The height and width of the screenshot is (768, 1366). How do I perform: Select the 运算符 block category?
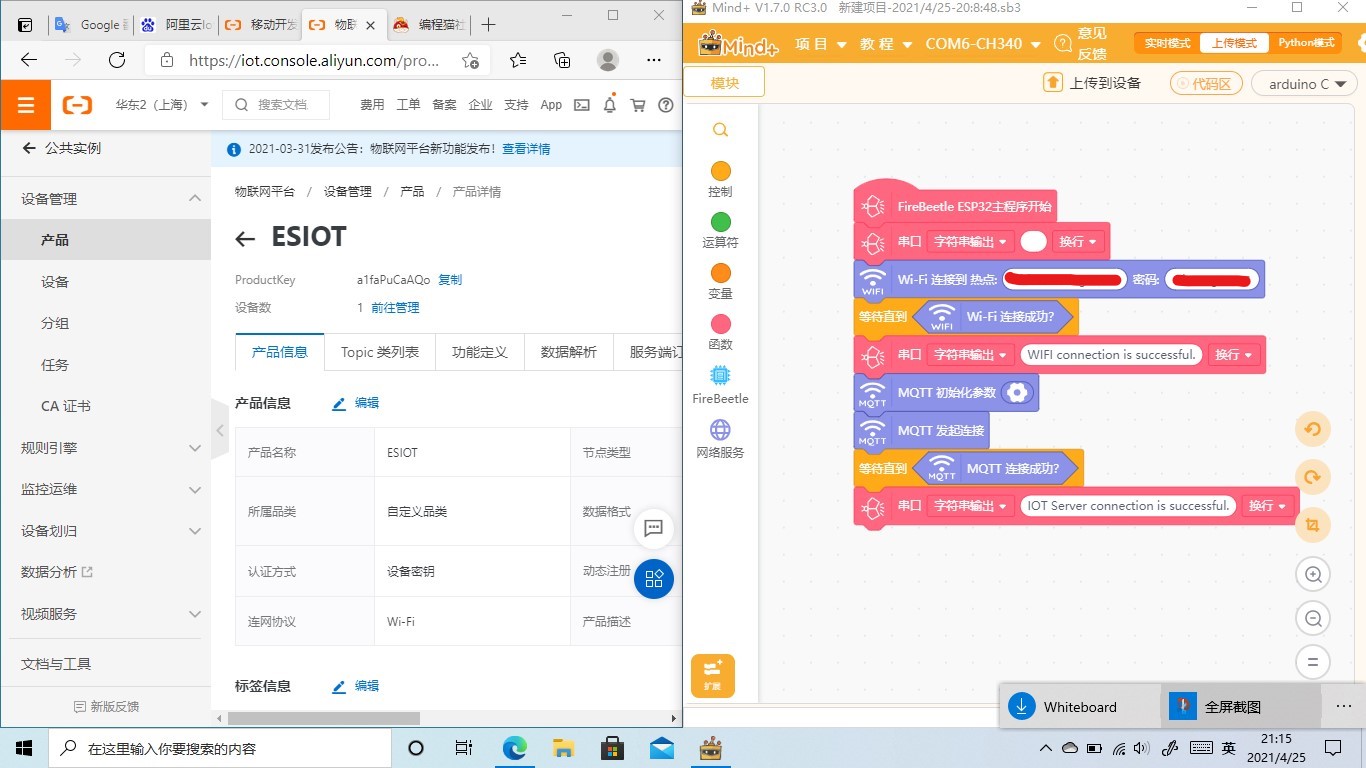pos(720,230)
